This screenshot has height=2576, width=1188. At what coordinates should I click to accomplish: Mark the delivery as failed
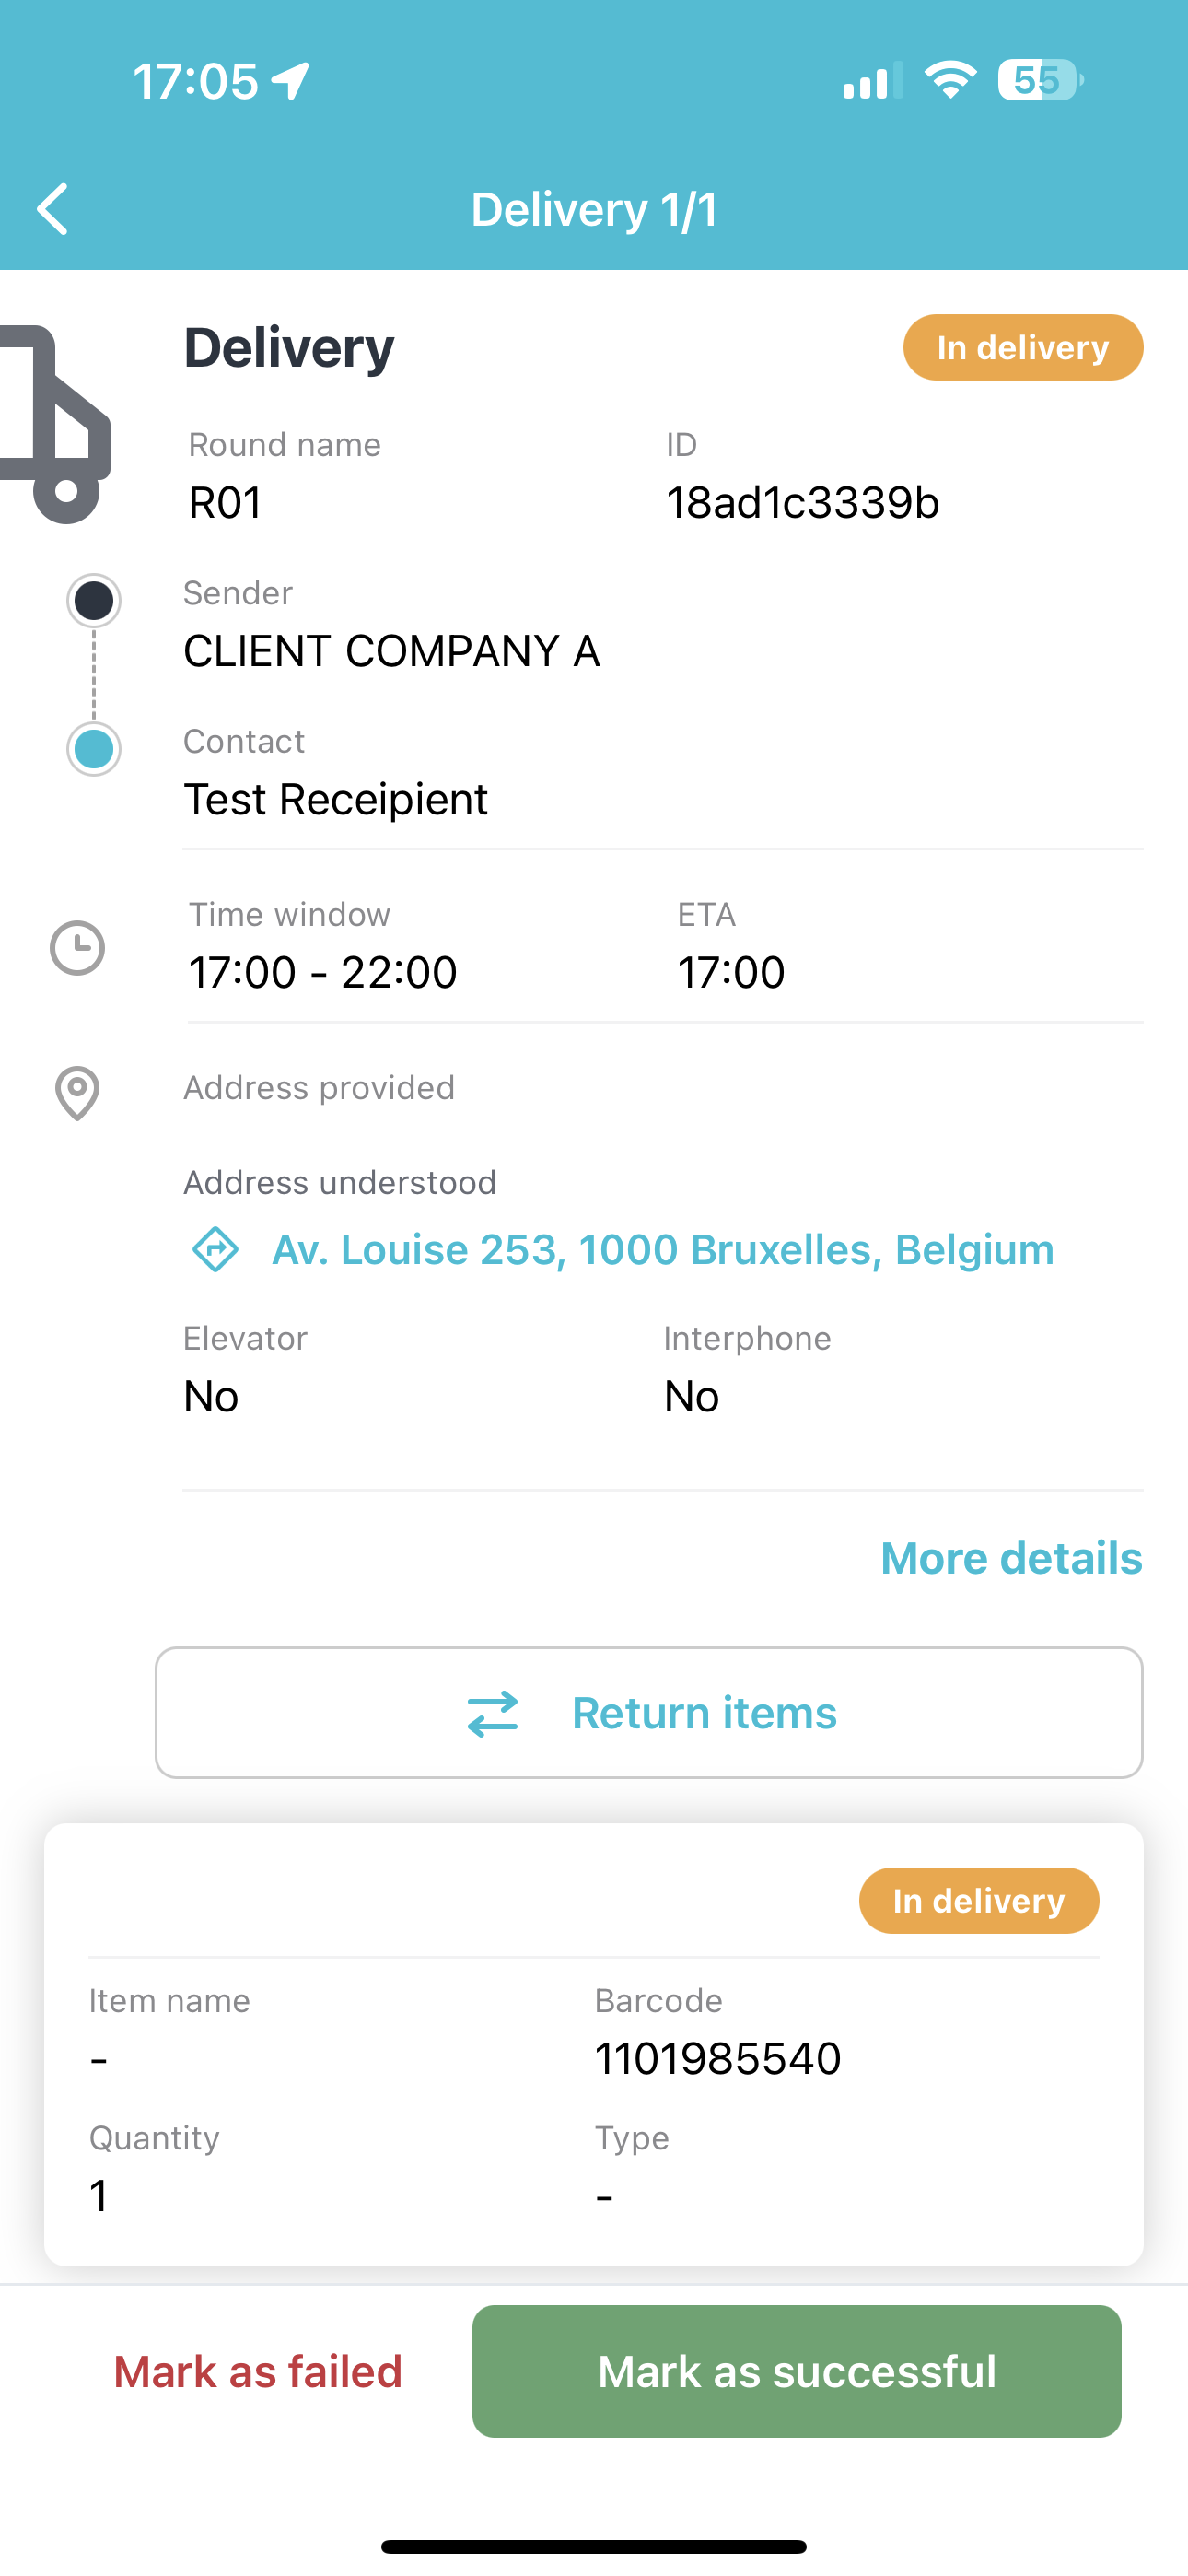point(258,2371)
